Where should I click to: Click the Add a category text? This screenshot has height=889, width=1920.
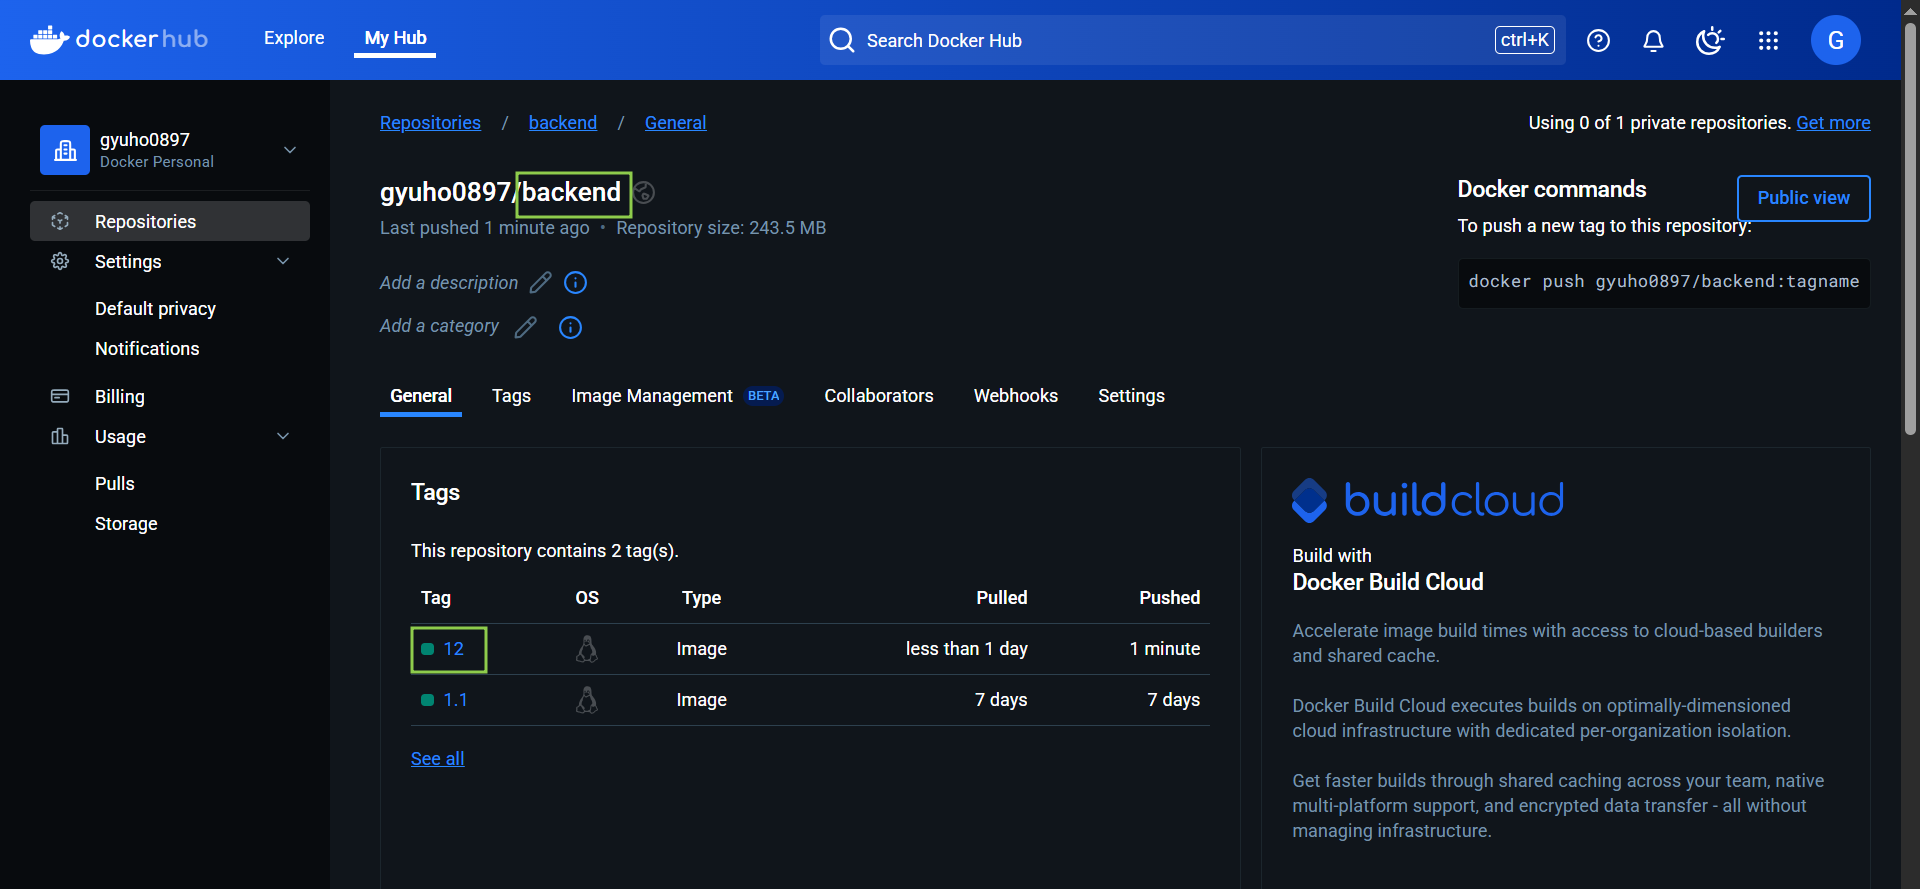[x=439, y=326]
